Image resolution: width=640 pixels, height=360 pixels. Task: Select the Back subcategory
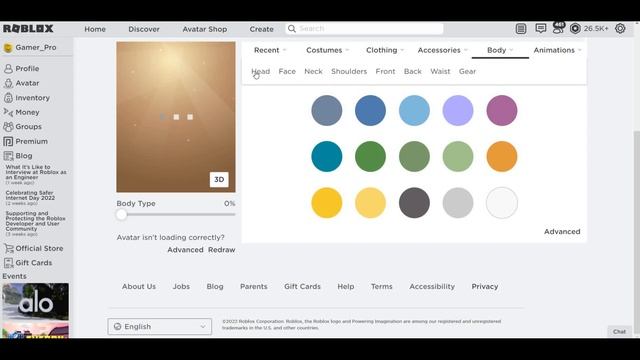tap(413, 71)
